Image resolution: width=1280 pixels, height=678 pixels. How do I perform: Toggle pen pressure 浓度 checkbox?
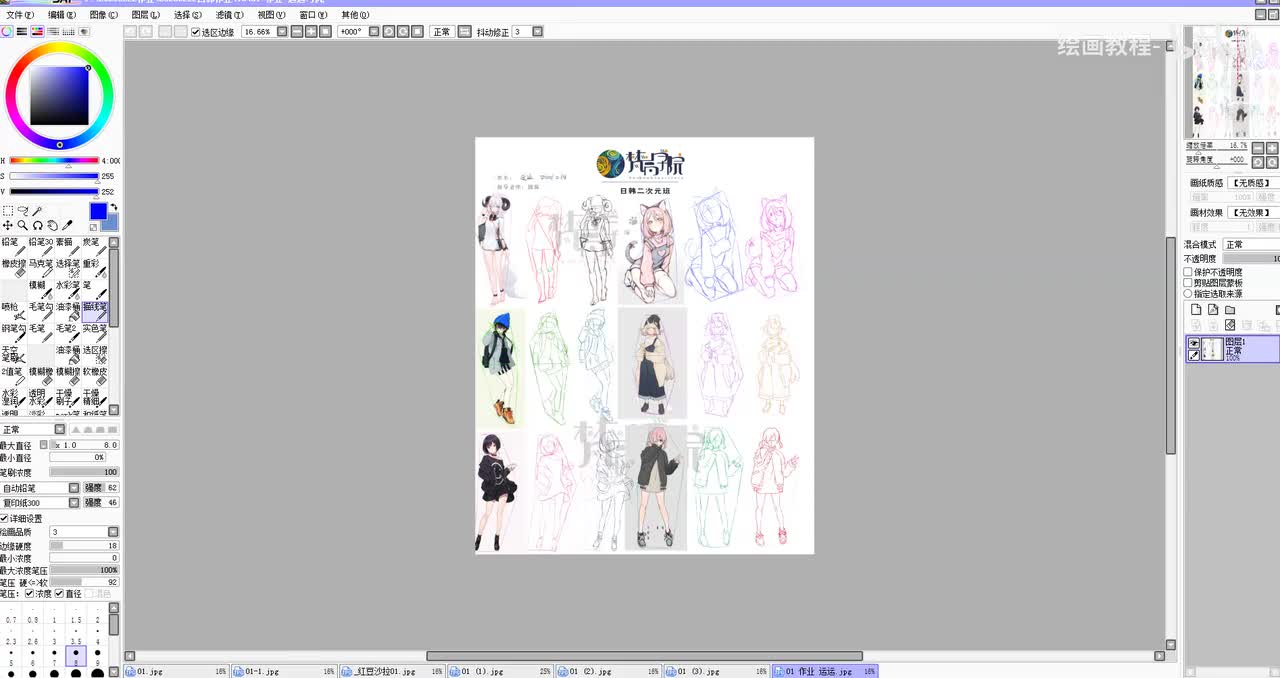[x=29, y=593]
